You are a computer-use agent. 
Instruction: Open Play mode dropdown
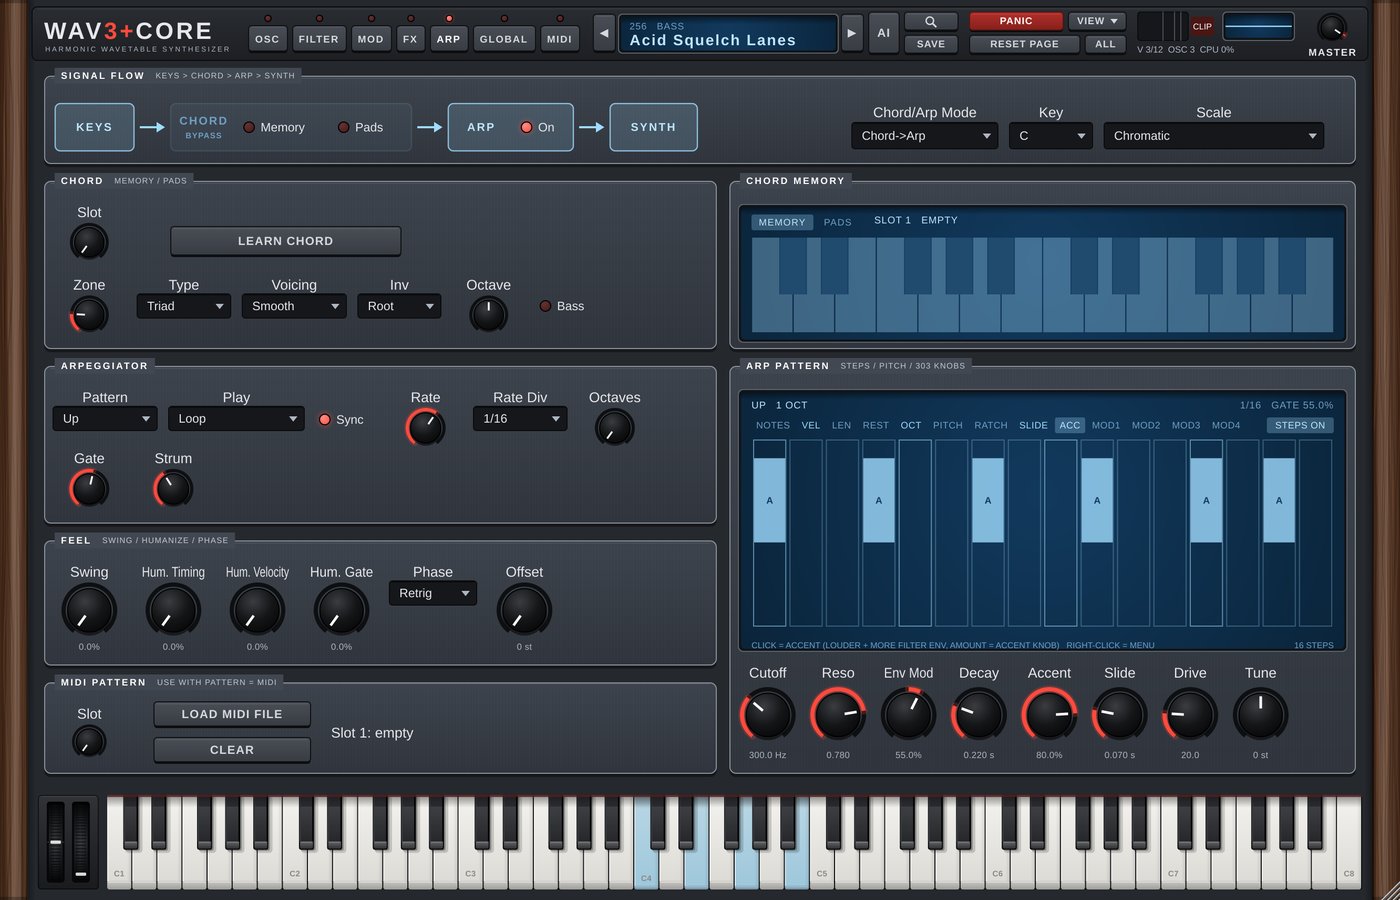pyautogui.click(x=236, y=419)
